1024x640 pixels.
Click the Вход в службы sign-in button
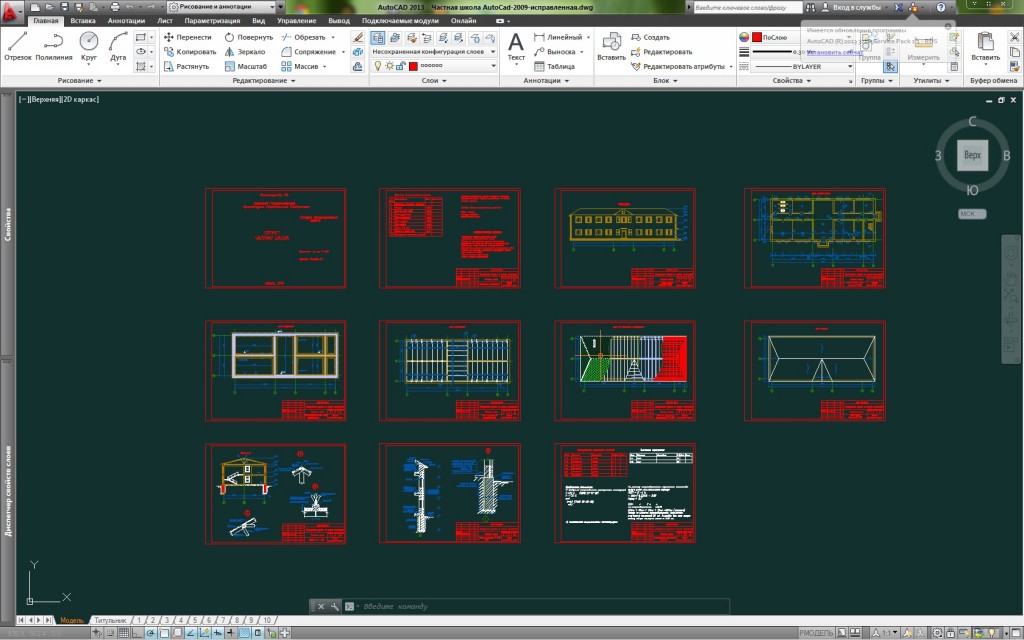coord(852,7)
